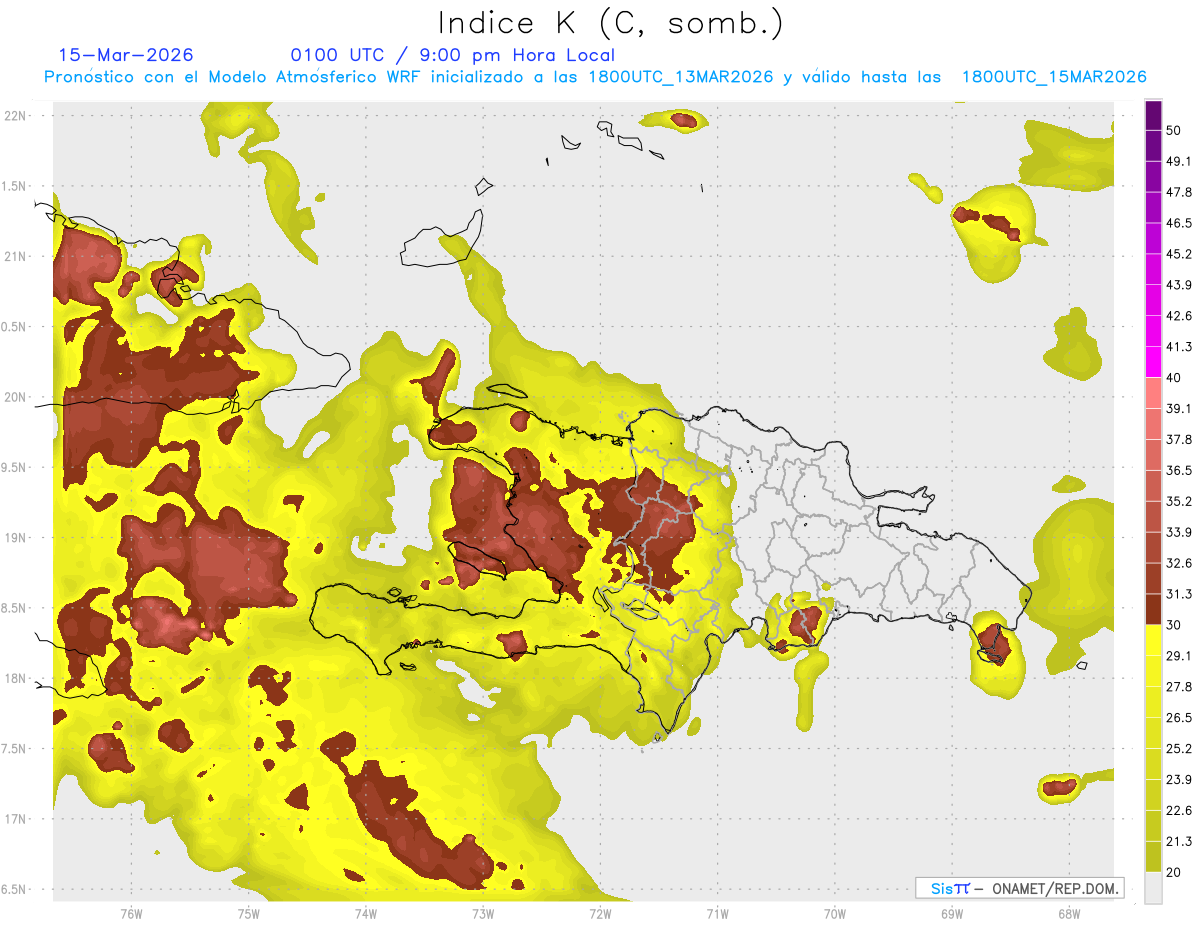
Task: Select the bright yellow colorbar segment between 29.1 and 30
Action: pos(1153,640)
